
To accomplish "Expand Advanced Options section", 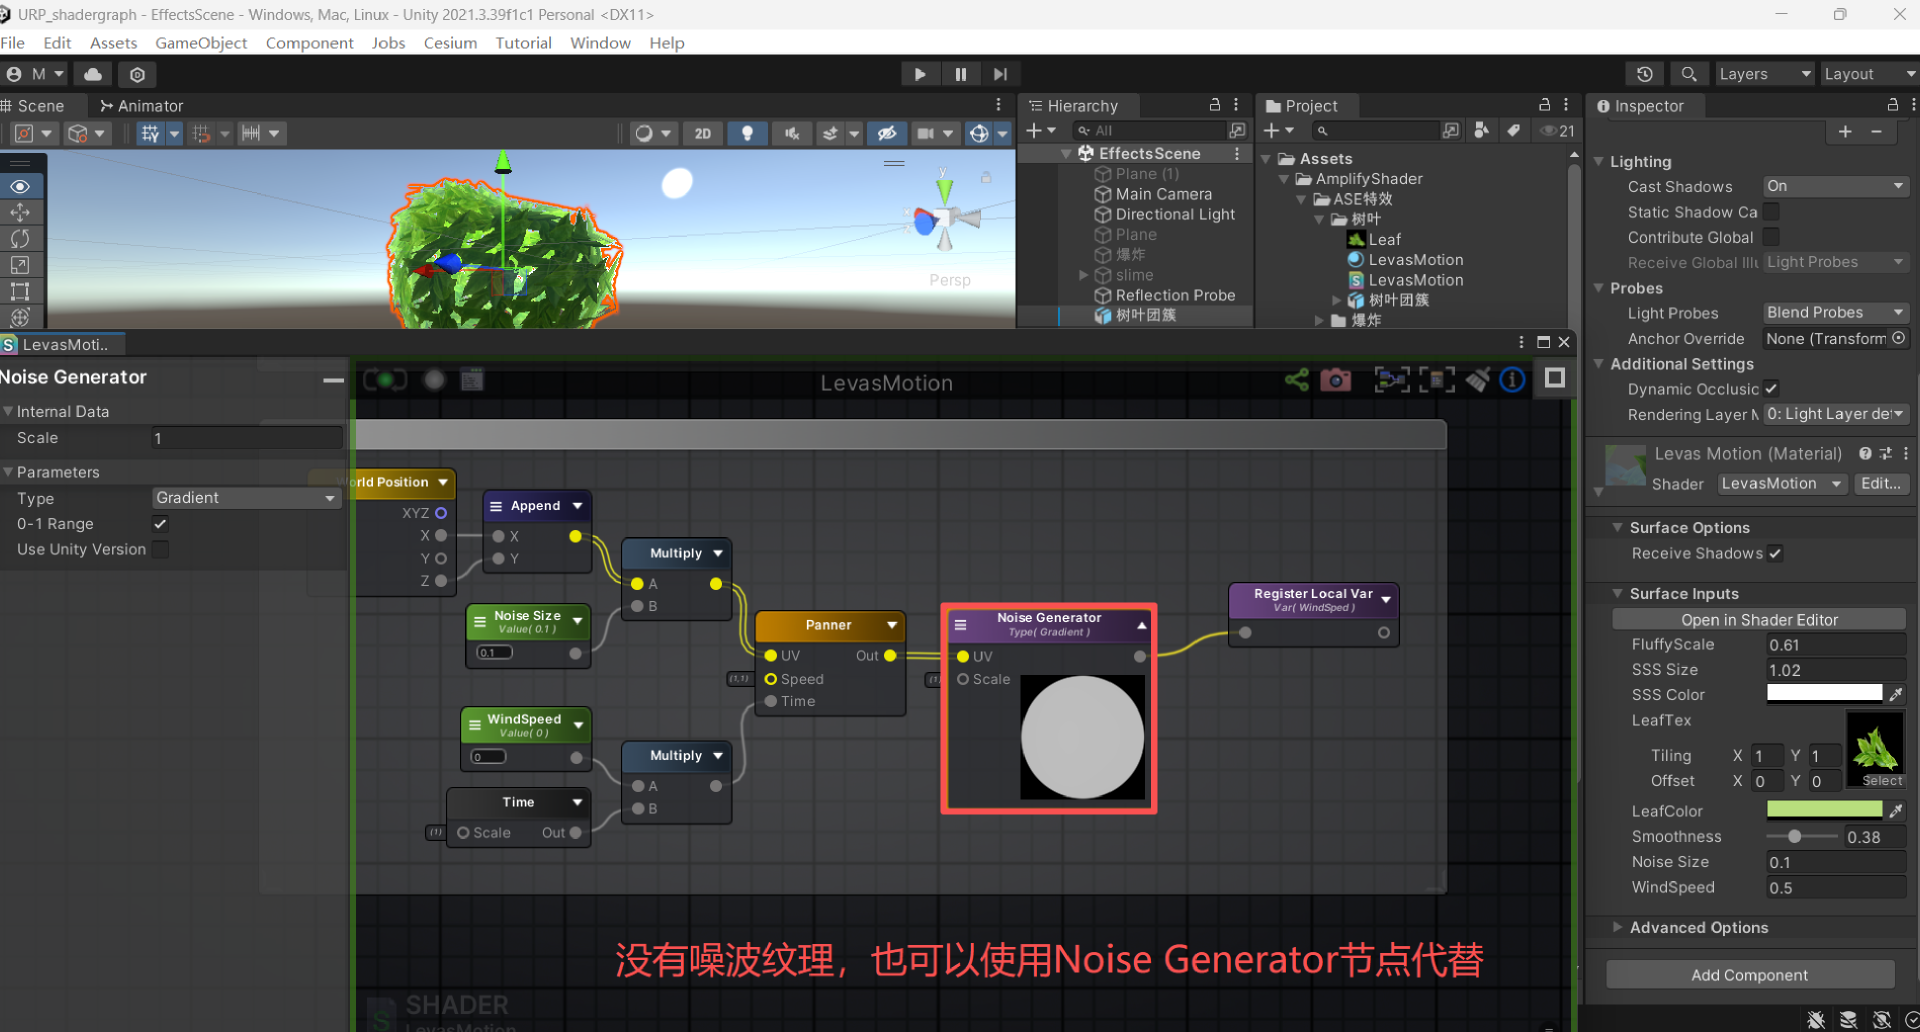I will point(1617,927).
